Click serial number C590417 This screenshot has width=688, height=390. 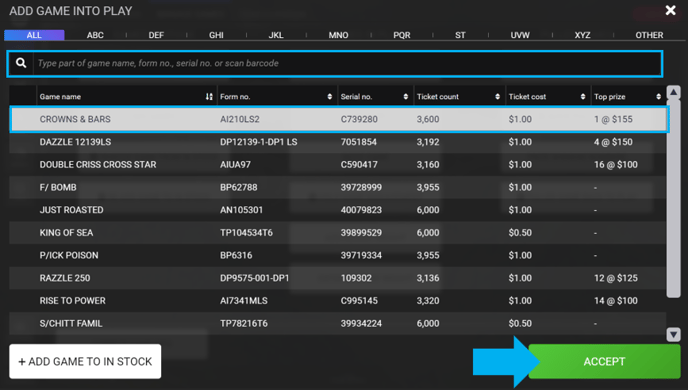pos(359,165)
